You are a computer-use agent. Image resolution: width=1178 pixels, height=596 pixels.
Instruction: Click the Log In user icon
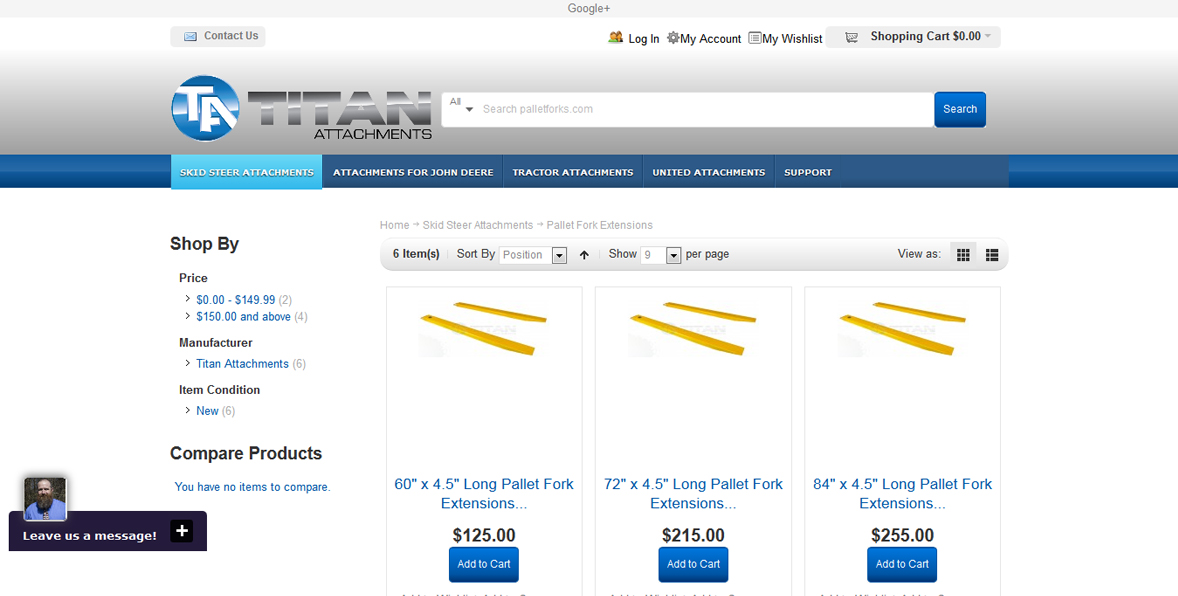(616, 38)
